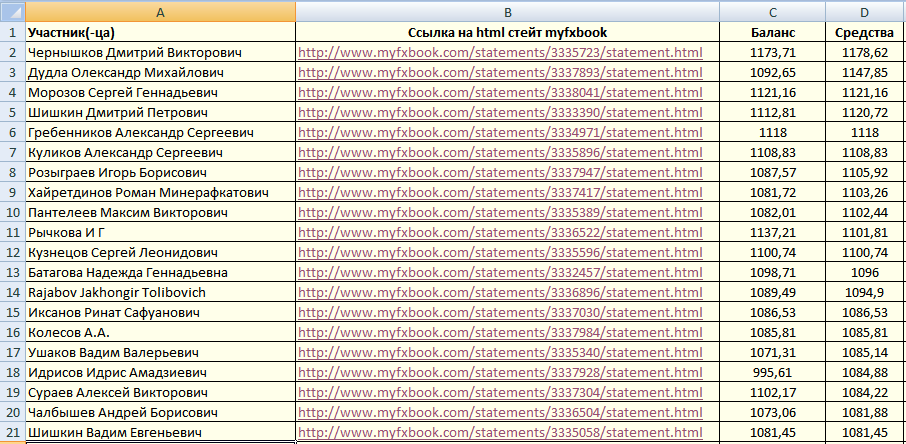
Task: Open statement link 3334971
Action: tap(500, 132)
